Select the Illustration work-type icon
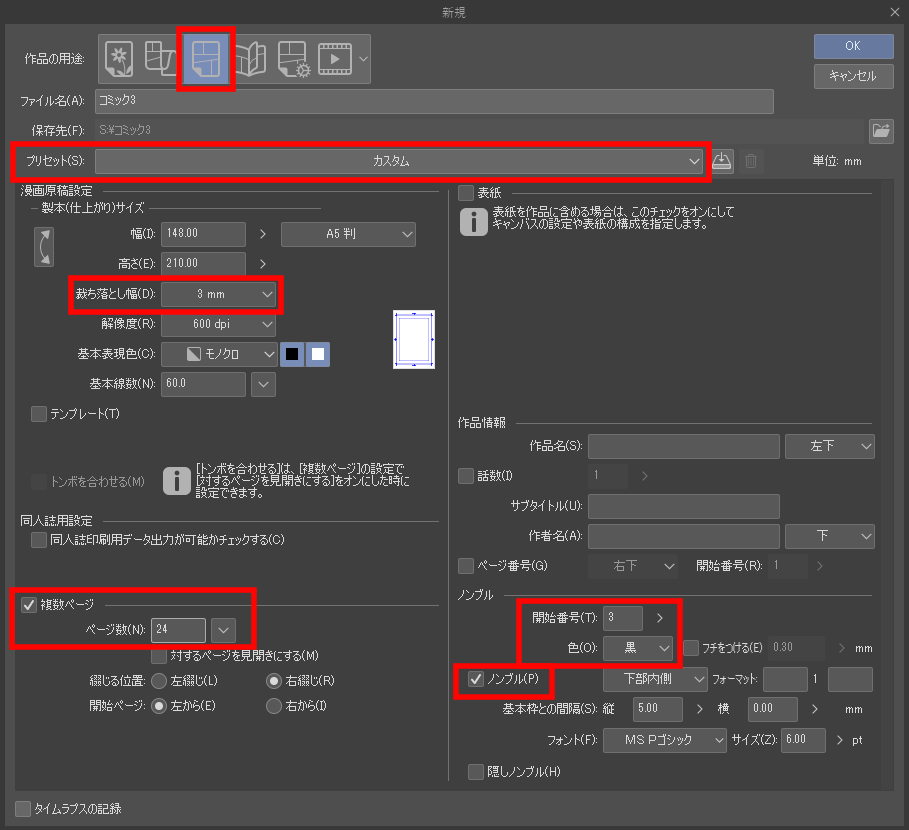909x830 pixels. (119, 59)
